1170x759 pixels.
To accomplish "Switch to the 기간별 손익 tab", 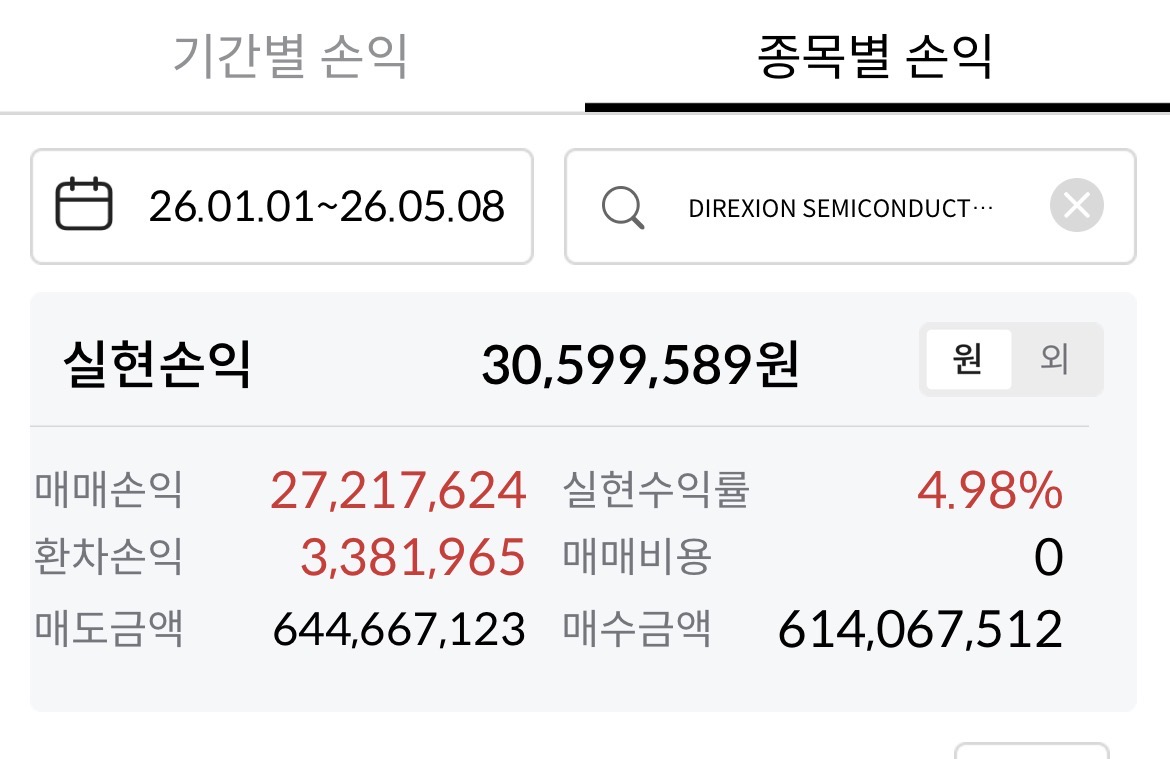I will [x=291, y=56].
